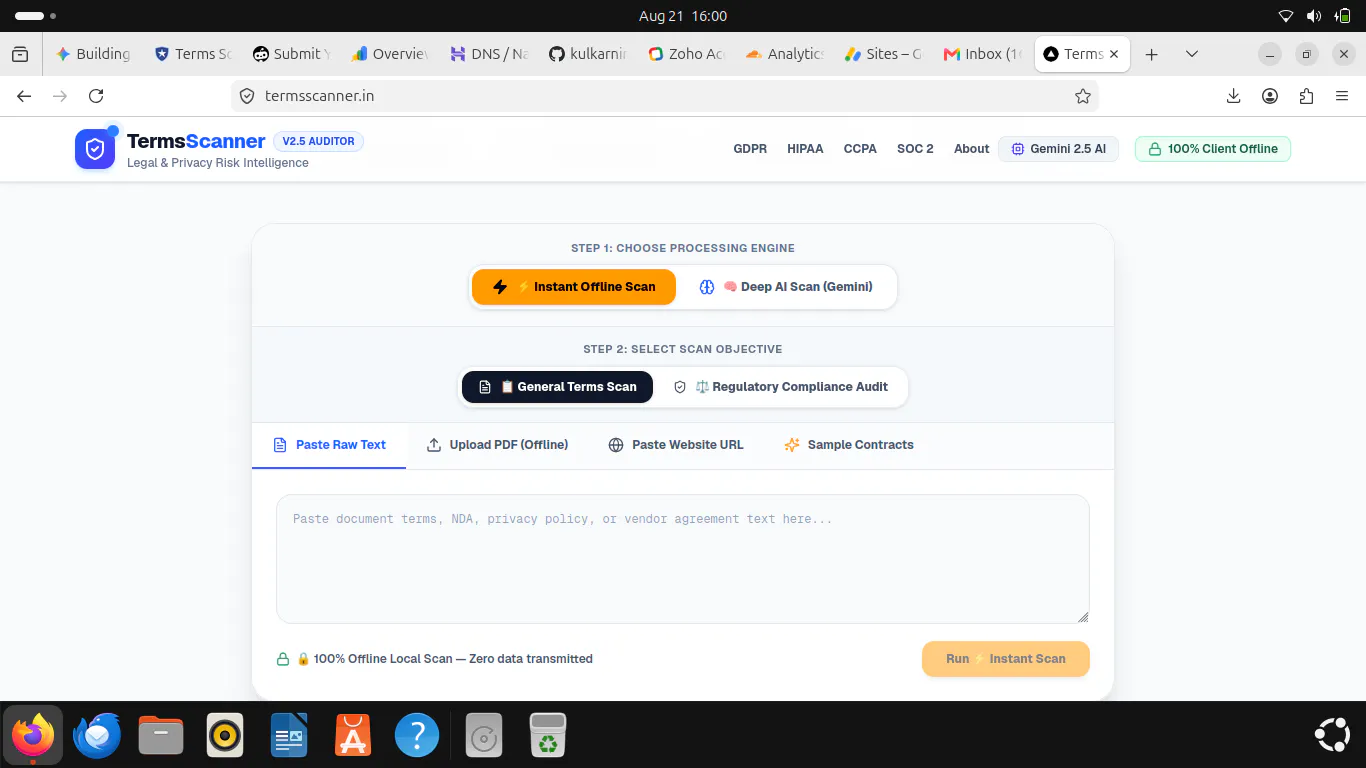Screen dimensions: 1366x768
Task: Click the shield icon in the address bar
Action: [x=247, y=96]
